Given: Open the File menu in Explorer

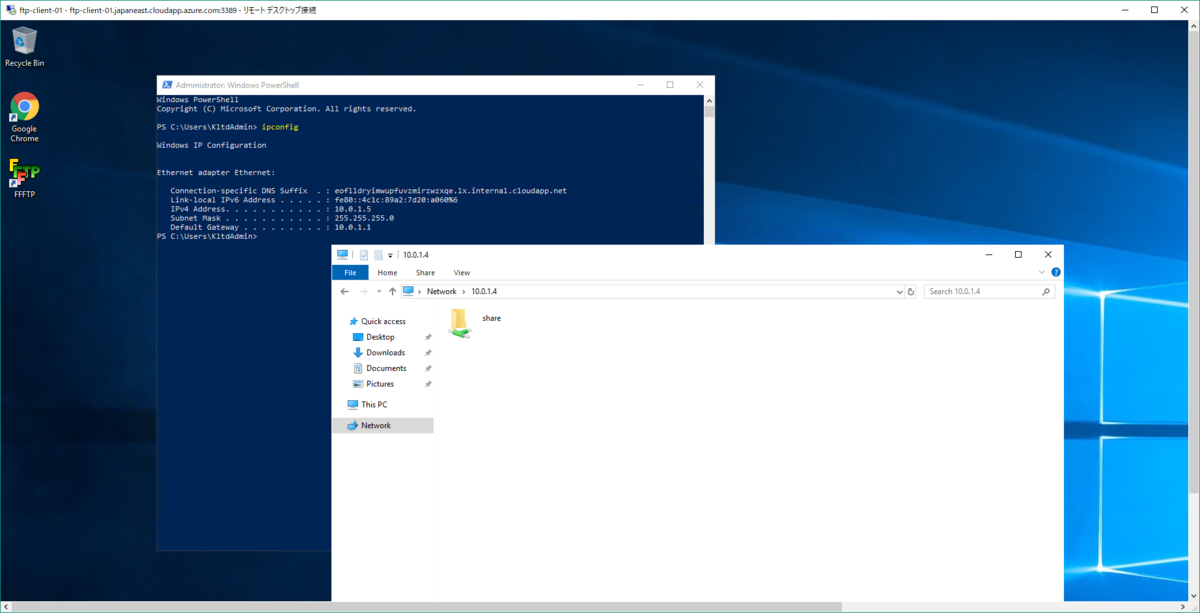Looking at the screenshot, I should click(350, 272).
